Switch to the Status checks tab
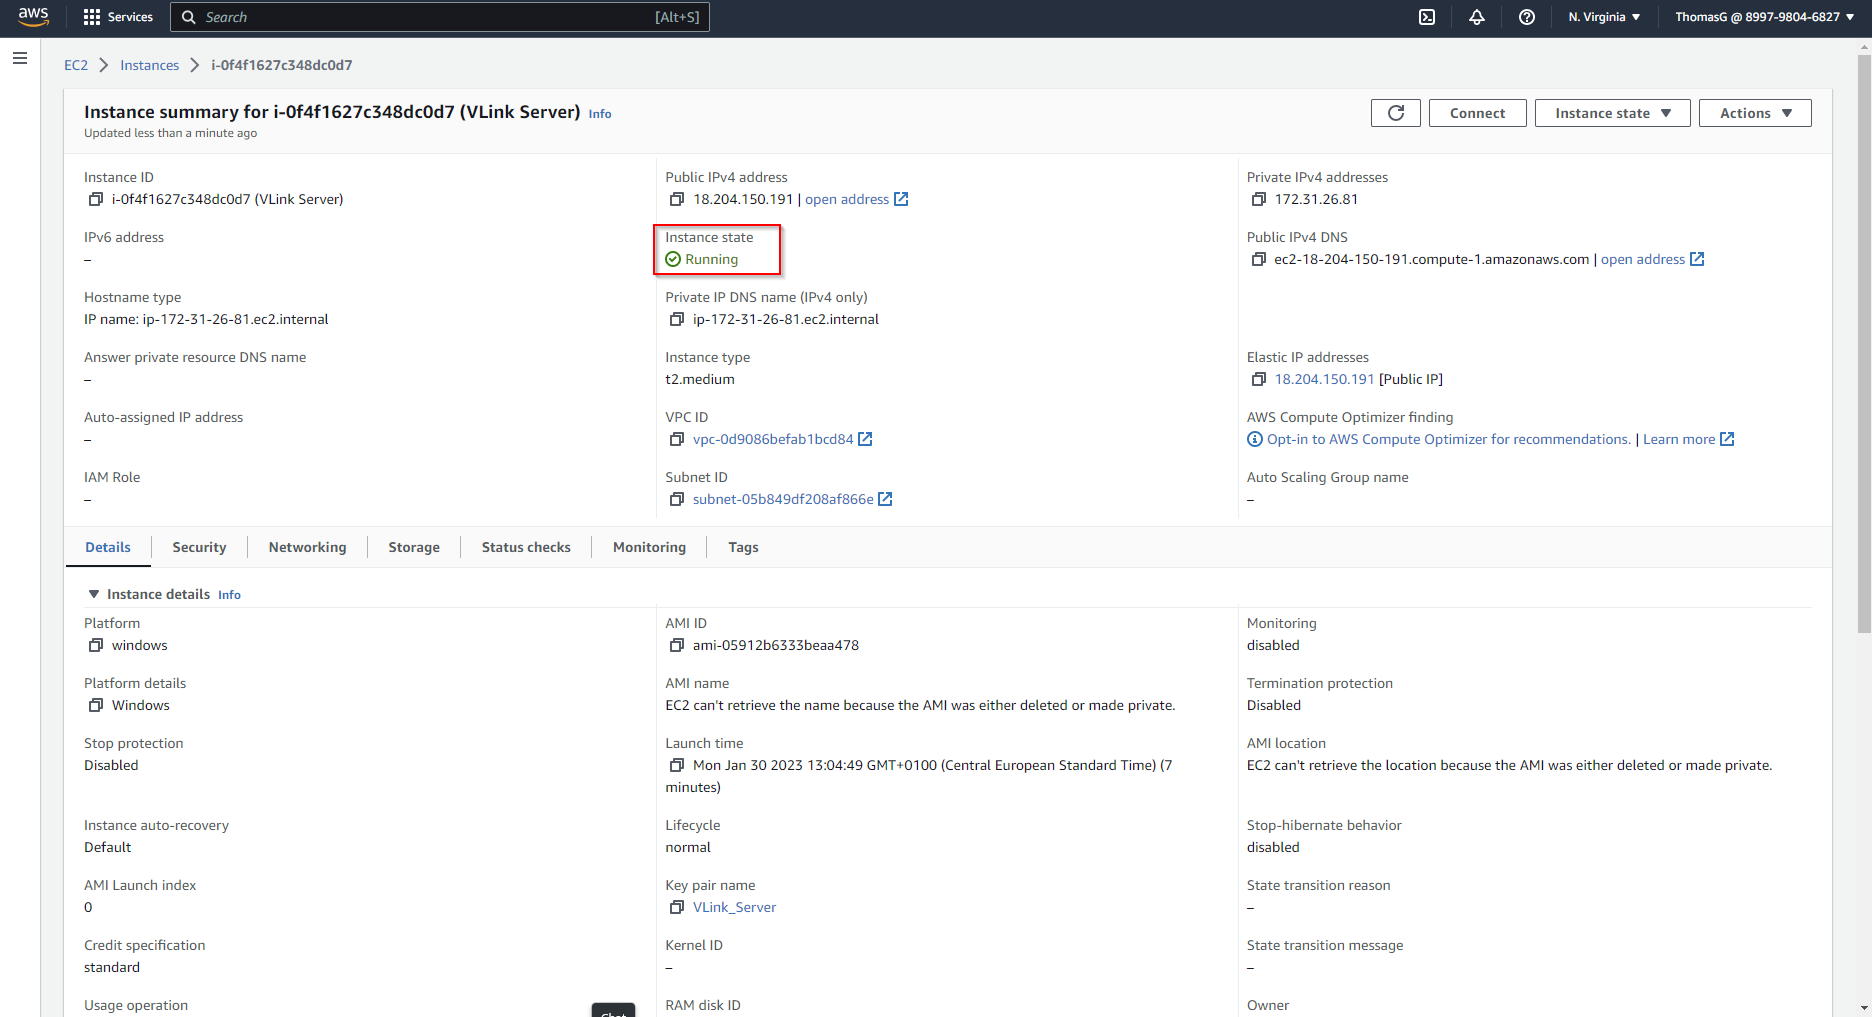This screenshot has height=1017, width=1872. point(526,547)
